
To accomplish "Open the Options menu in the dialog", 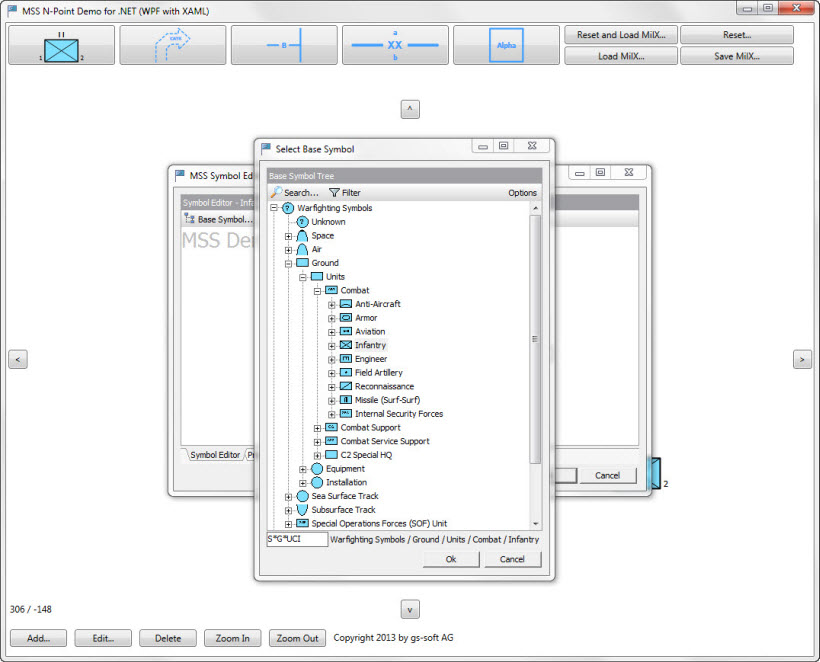I will tap(521, 192).
